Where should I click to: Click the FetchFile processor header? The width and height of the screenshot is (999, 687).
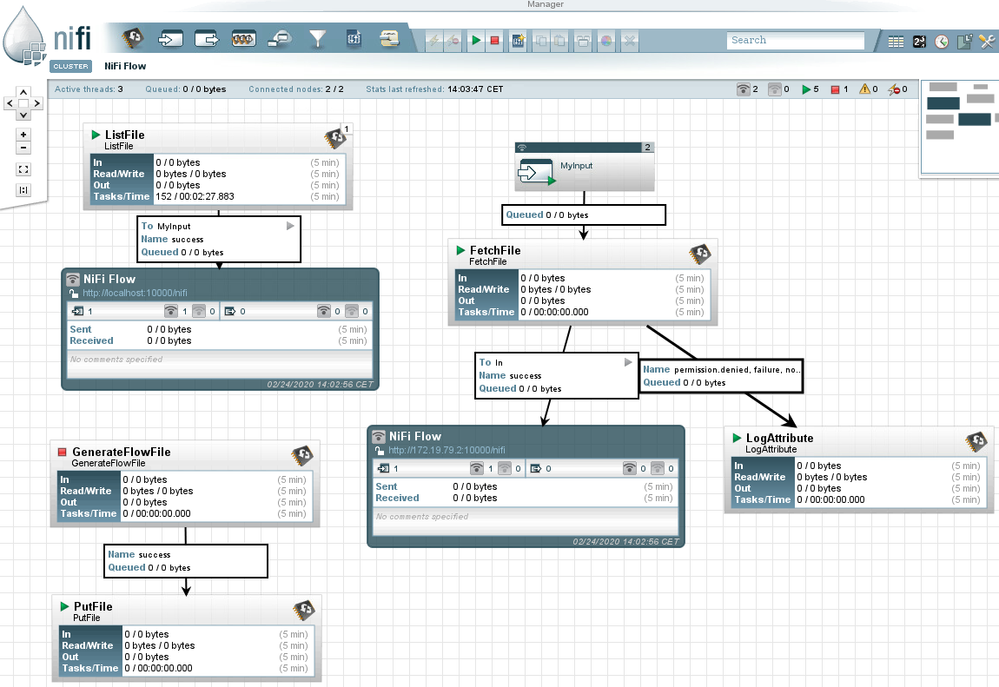[582, 254]
